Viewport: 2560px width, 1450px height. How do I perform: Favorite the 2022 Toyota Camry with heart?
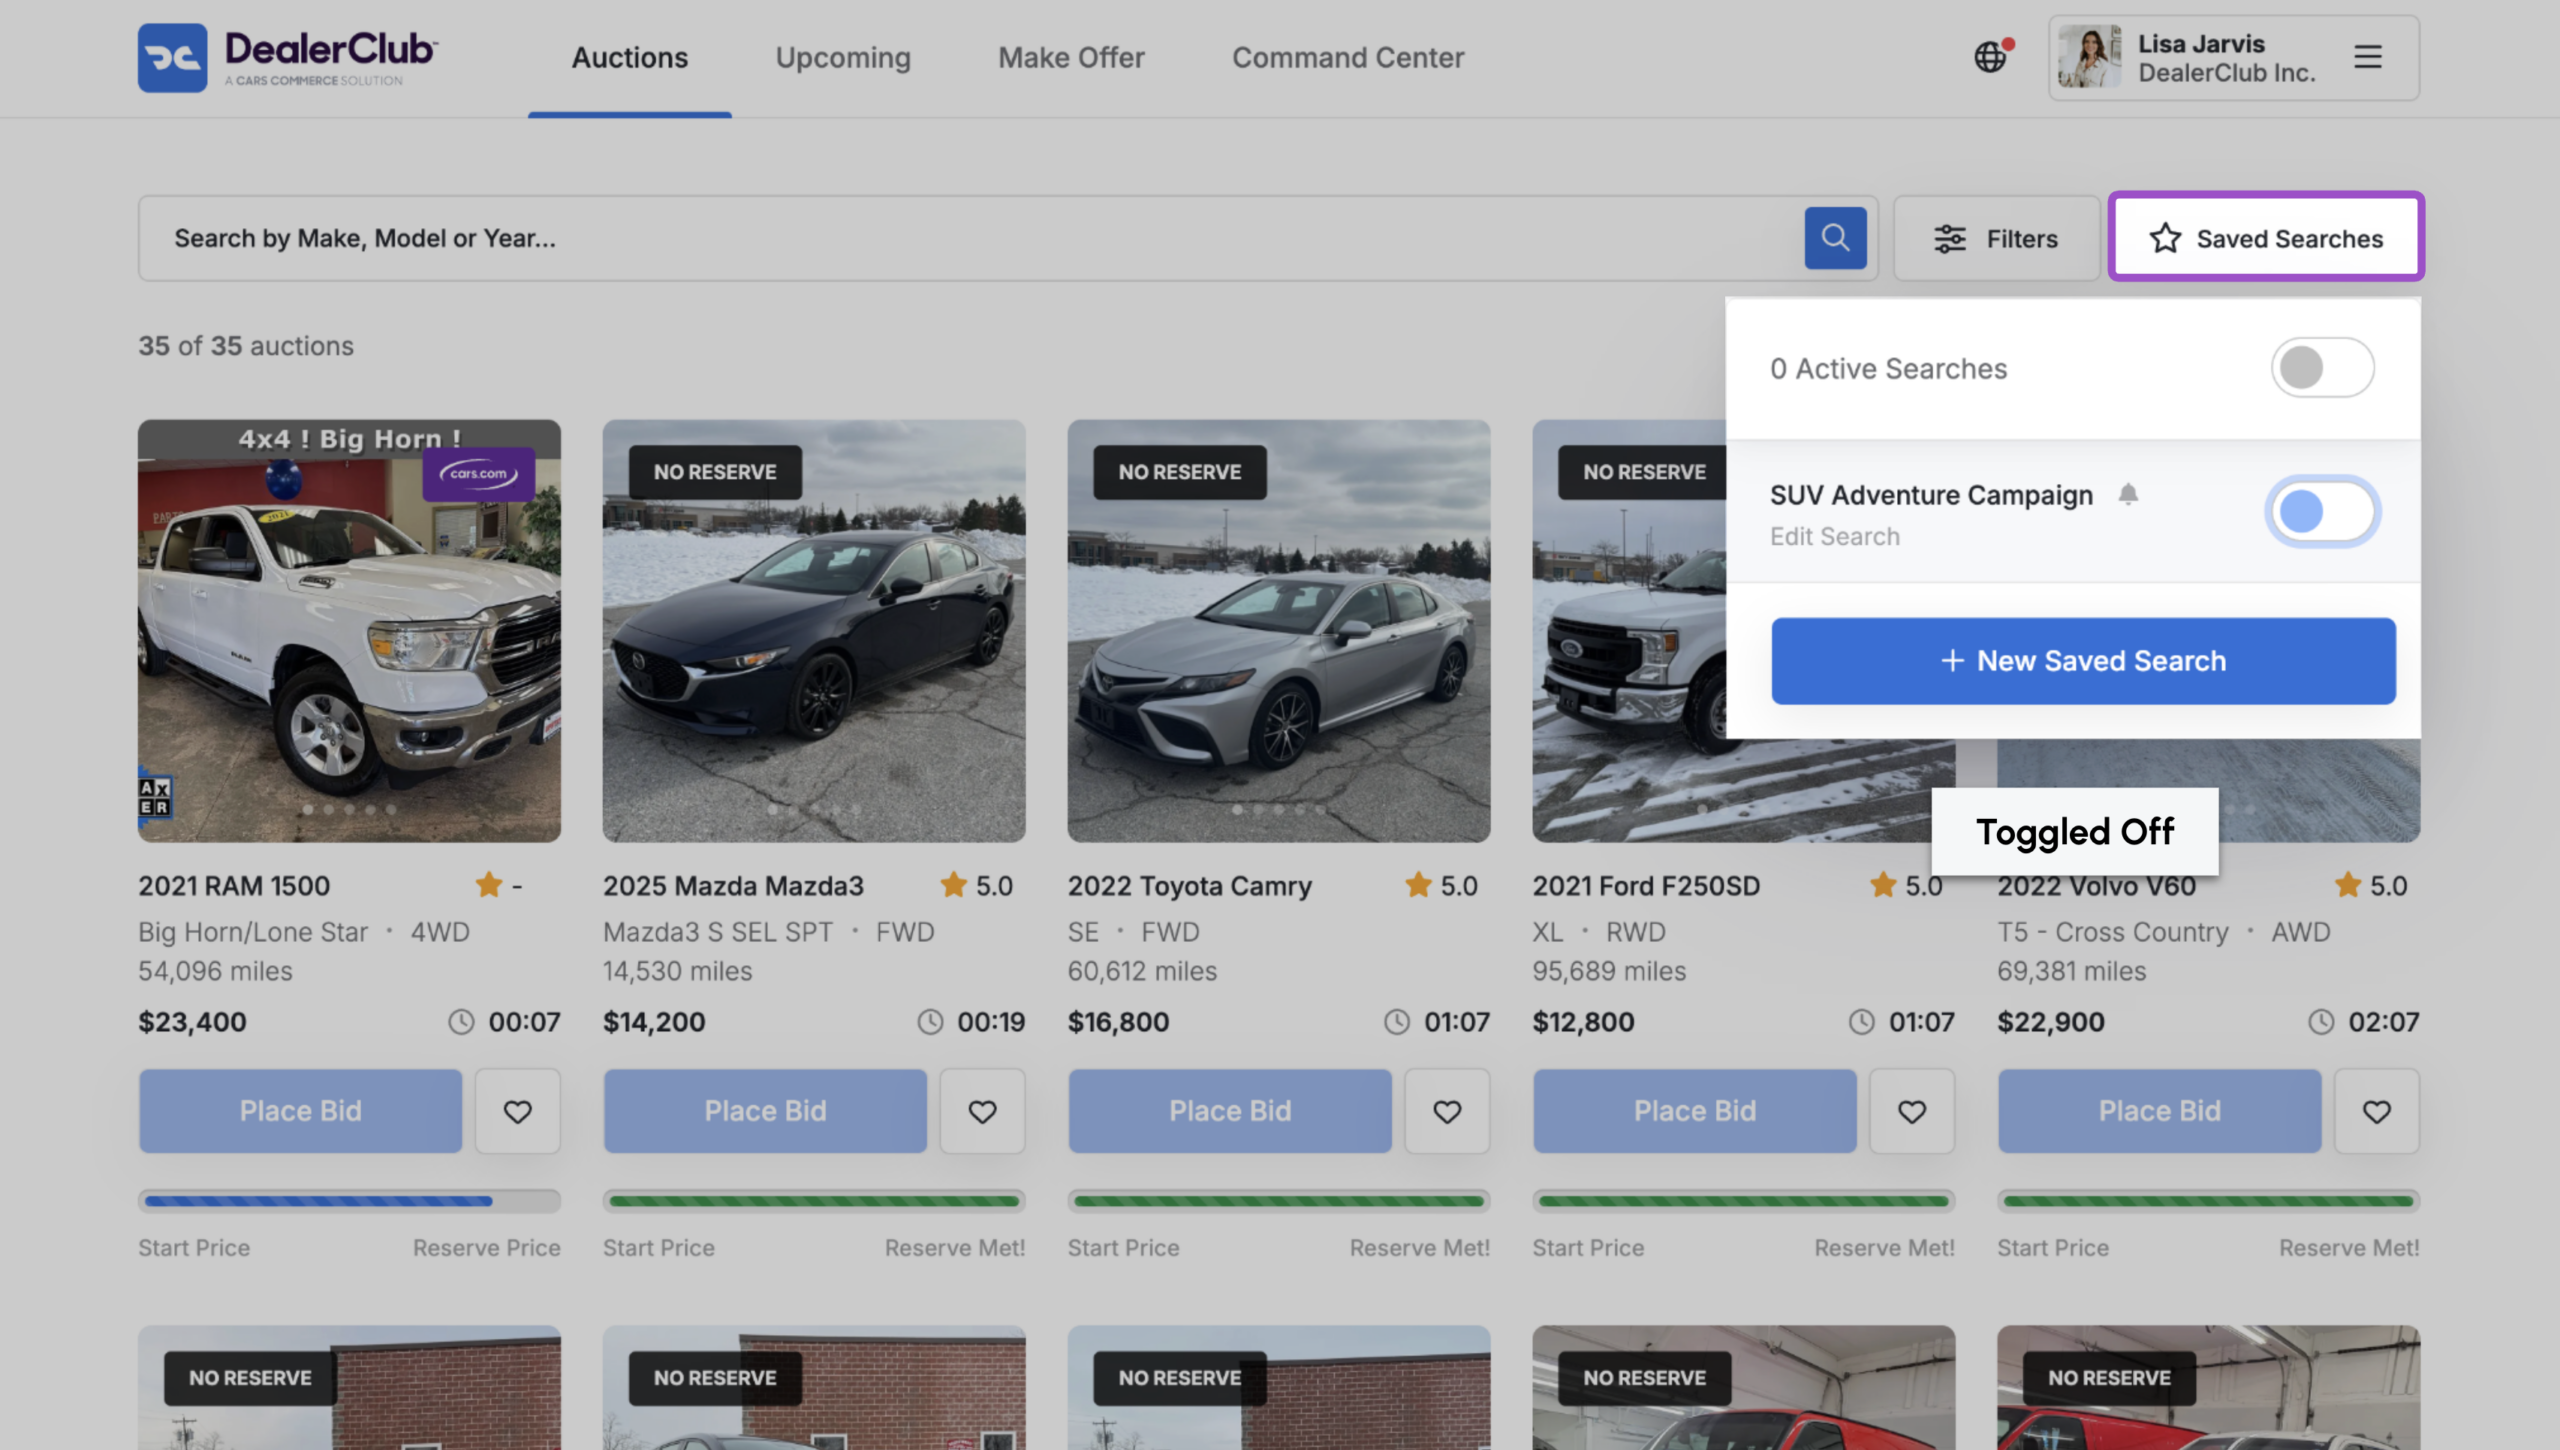pos(1447,1111)
